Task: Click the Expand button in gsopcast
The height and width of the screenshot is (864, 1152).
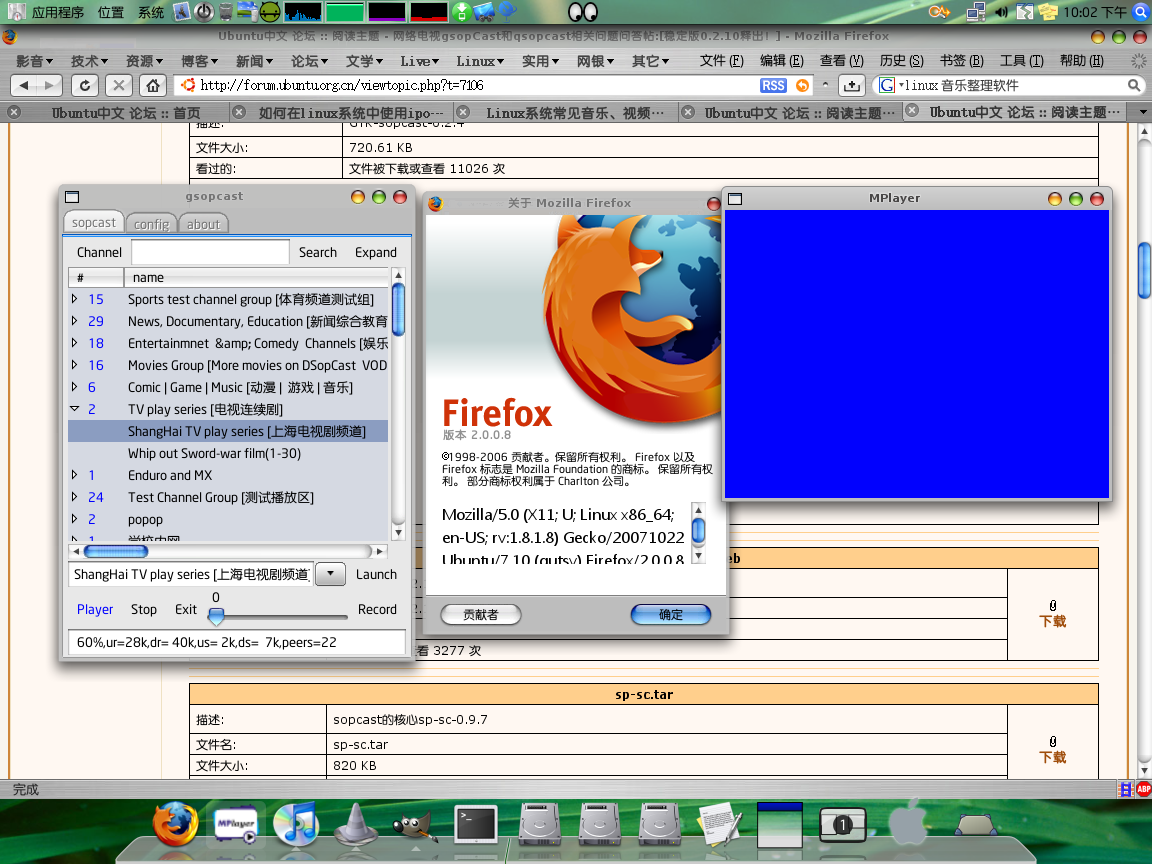Action: coord(375,252)
